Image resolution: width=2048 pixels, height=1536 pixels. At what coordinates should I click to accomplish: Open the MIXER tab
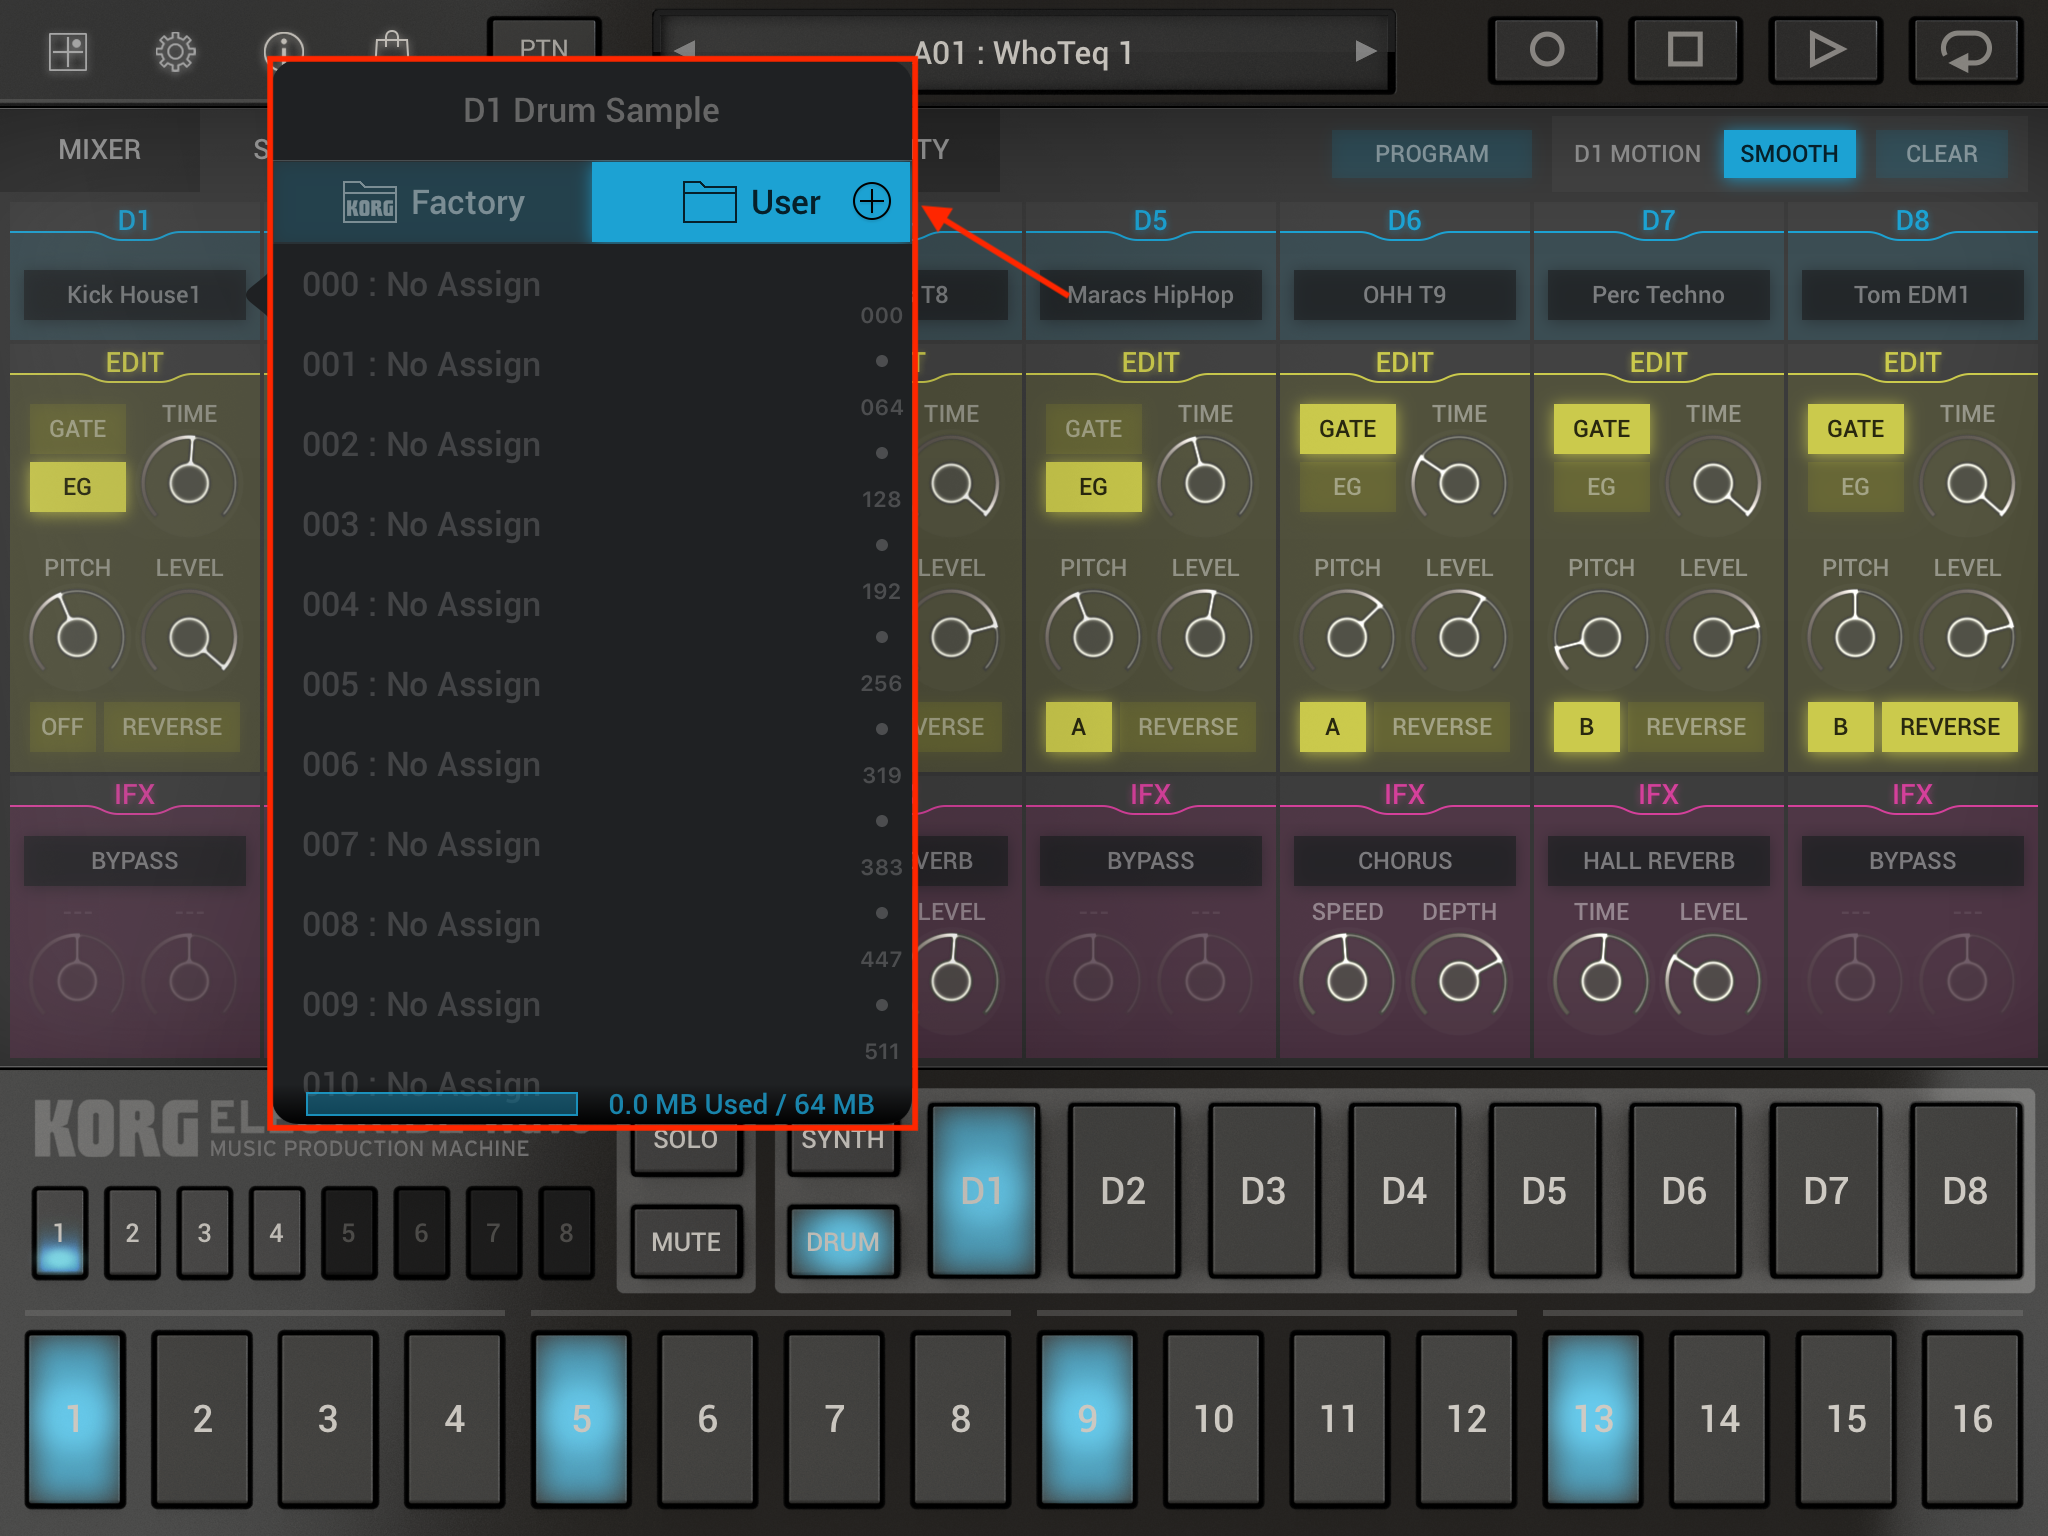(99, 150)
